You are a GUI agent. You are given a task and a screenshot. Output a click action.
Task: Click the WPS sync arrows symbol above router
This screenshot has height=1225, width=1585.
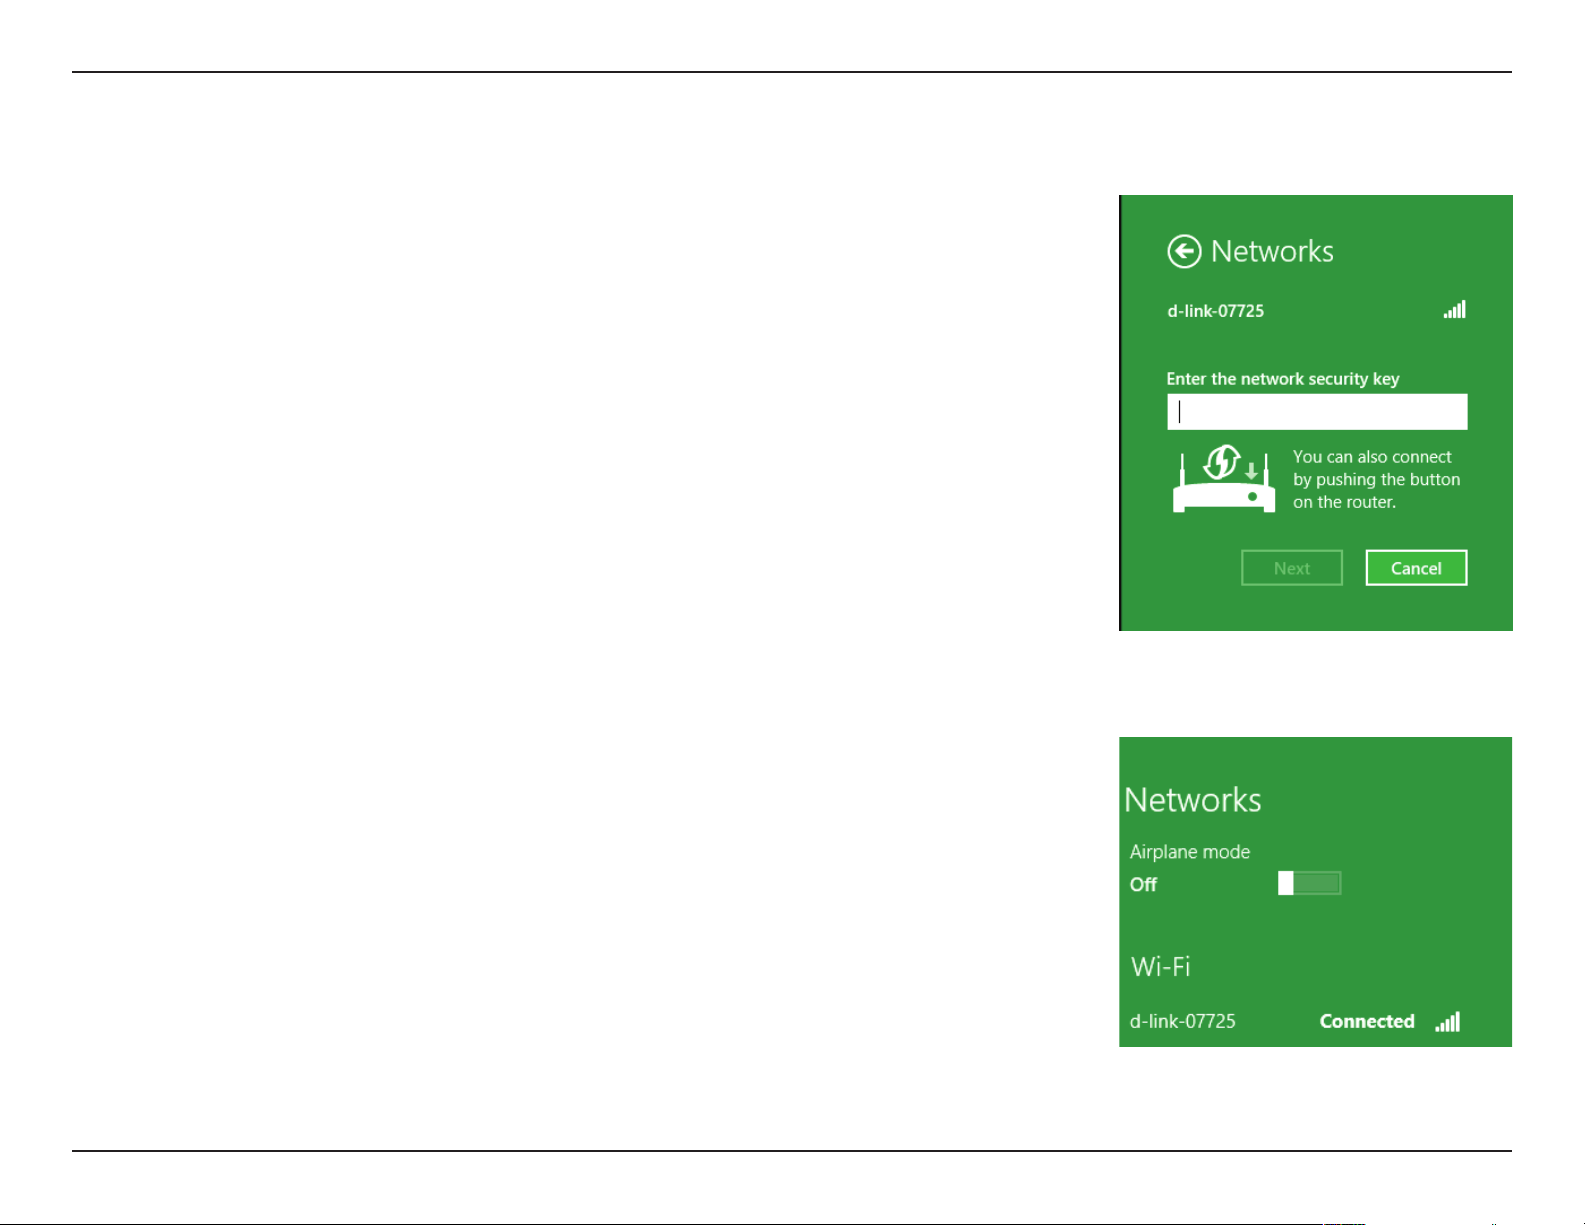1222,462
